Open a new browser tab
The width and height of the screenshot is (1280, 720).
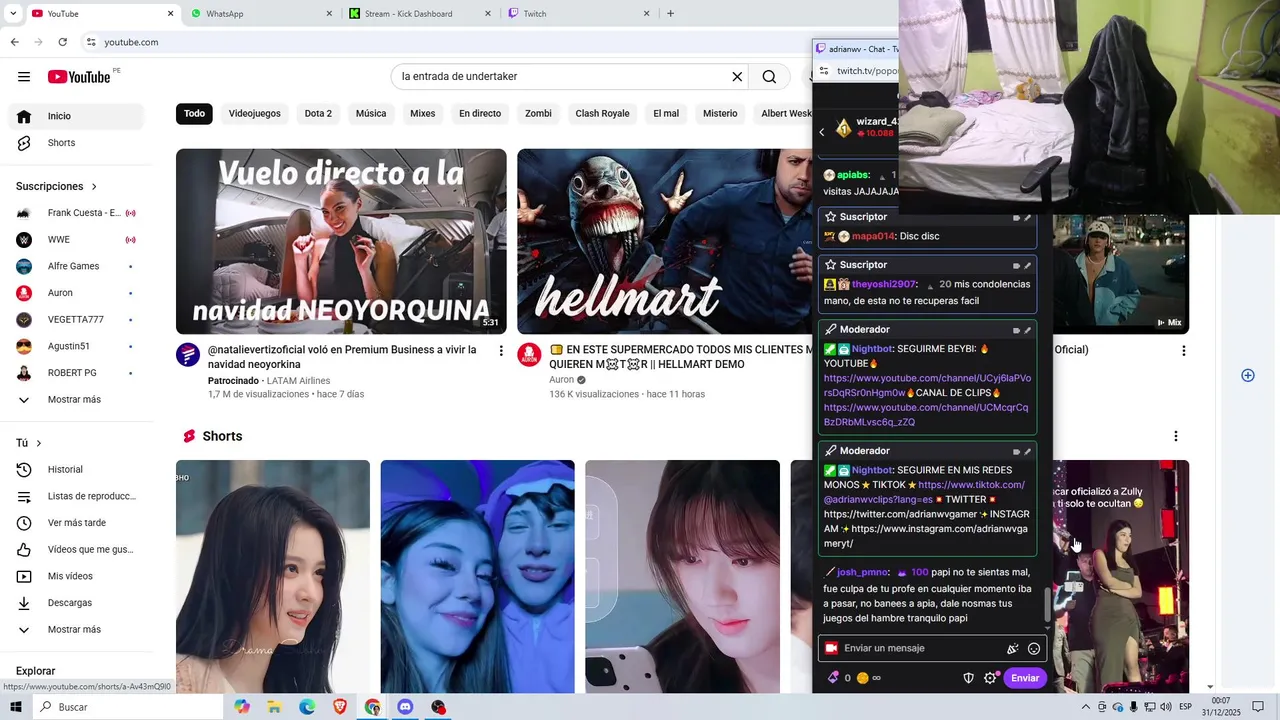click(x=670, y=14)
